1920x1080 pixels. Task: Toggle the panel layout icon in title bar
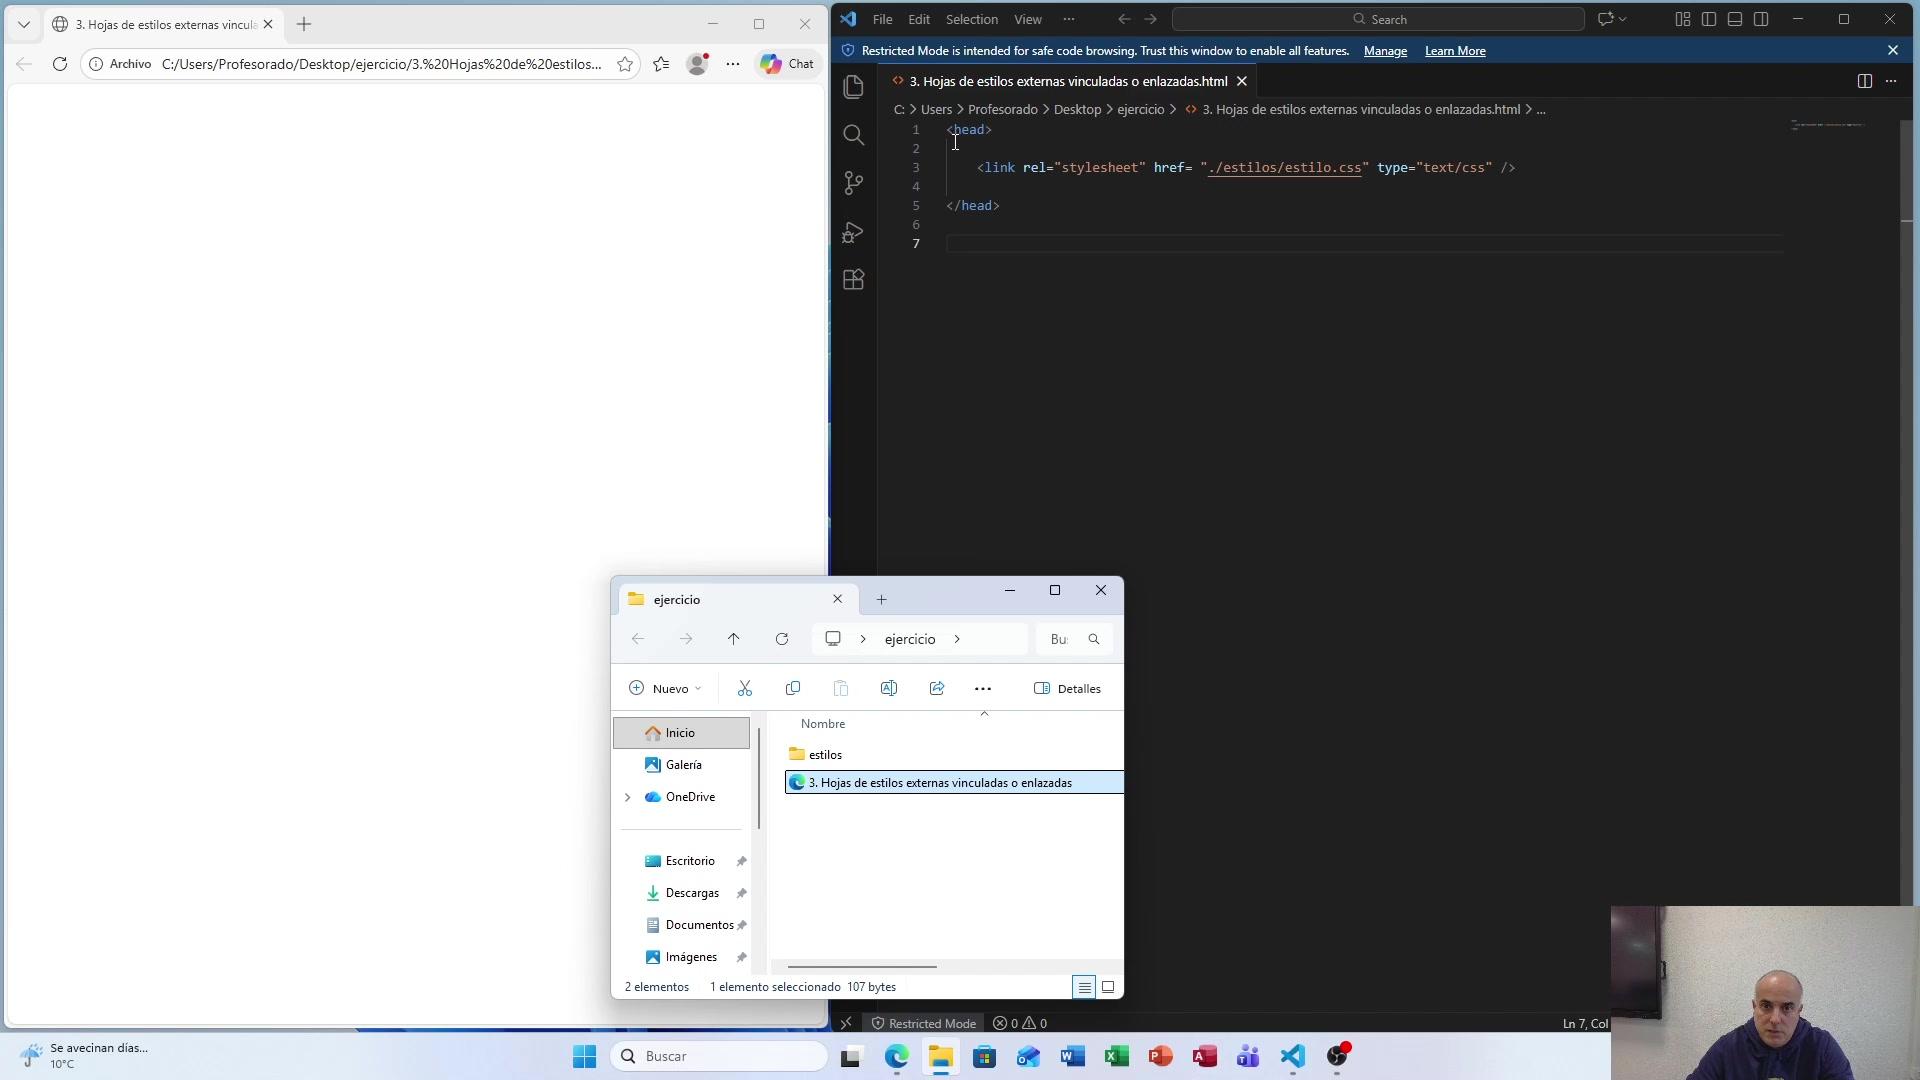pos(1735,19)
